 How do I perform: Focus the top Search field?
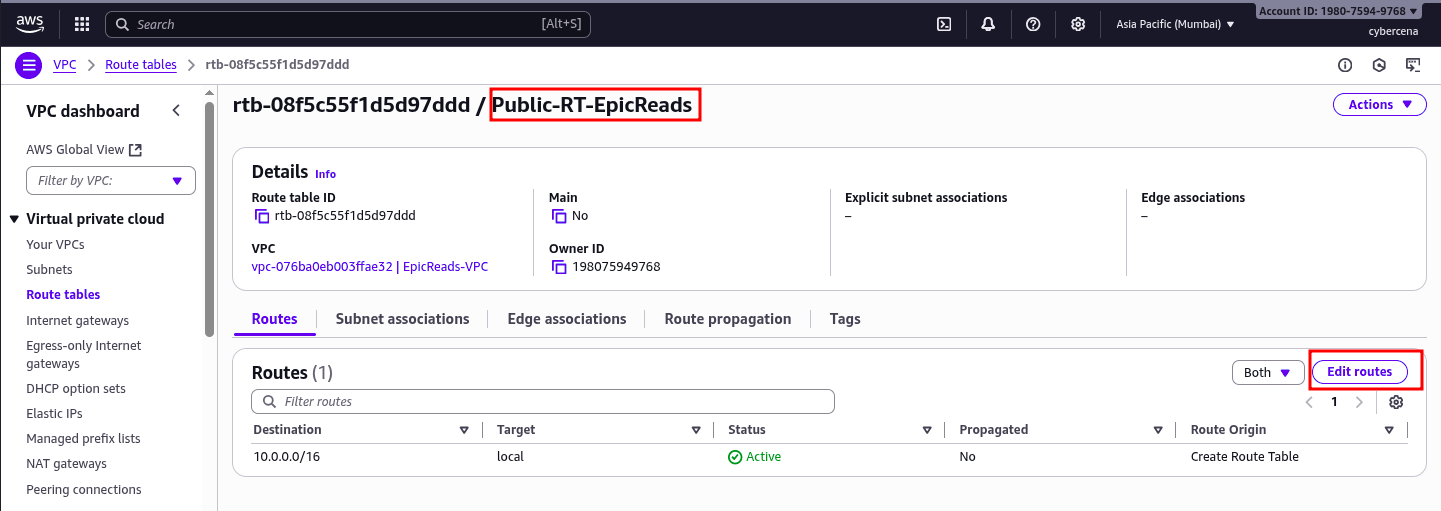348,24
